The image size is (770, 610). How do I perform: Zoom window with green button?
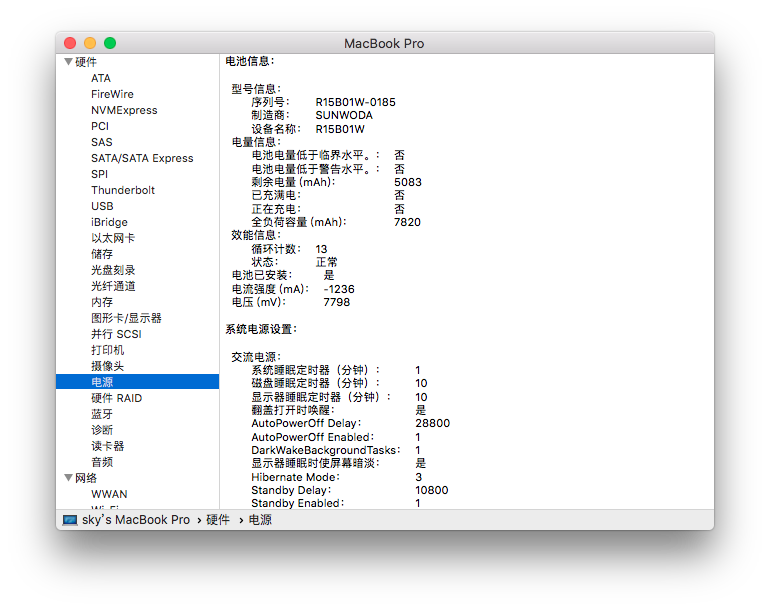[110, 43]
